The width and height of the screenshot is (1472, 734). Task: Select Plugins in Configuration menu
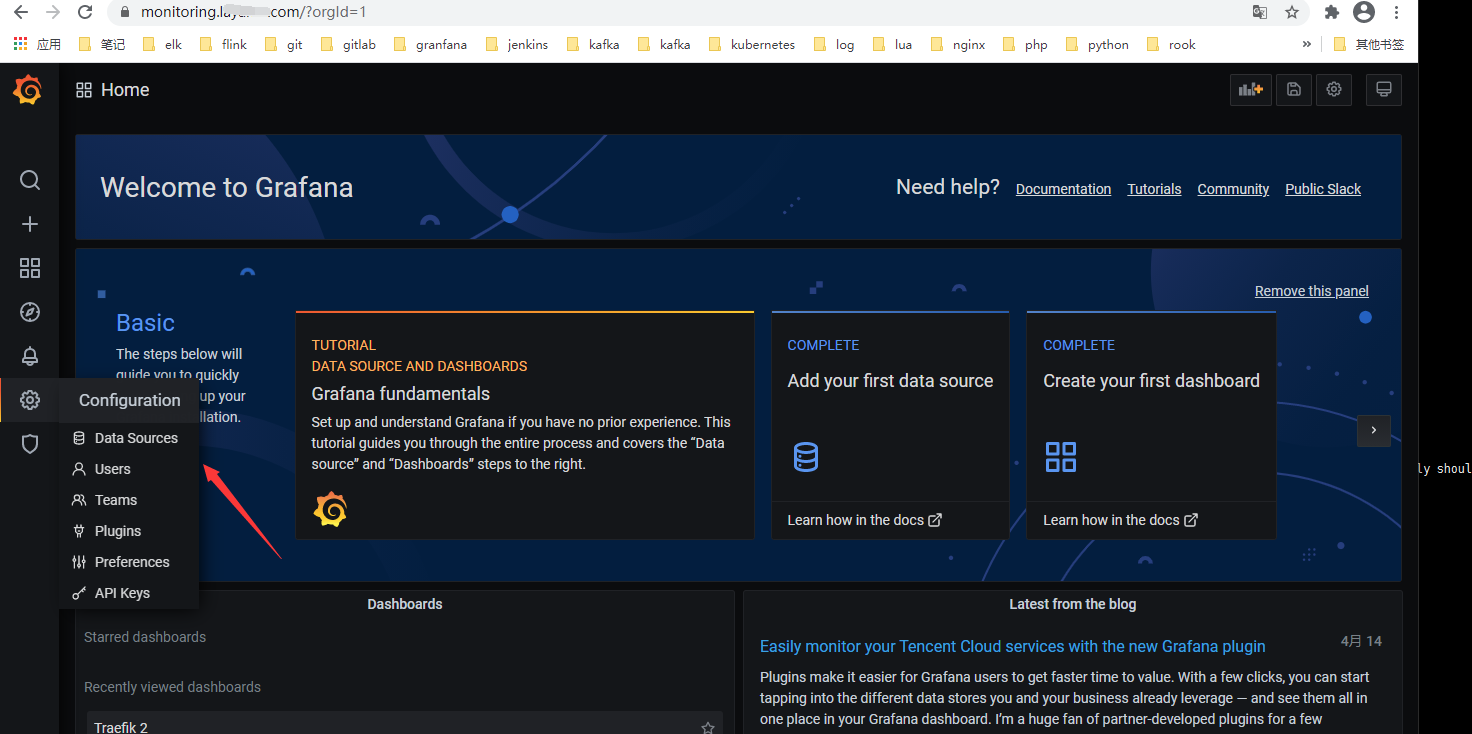129,531
